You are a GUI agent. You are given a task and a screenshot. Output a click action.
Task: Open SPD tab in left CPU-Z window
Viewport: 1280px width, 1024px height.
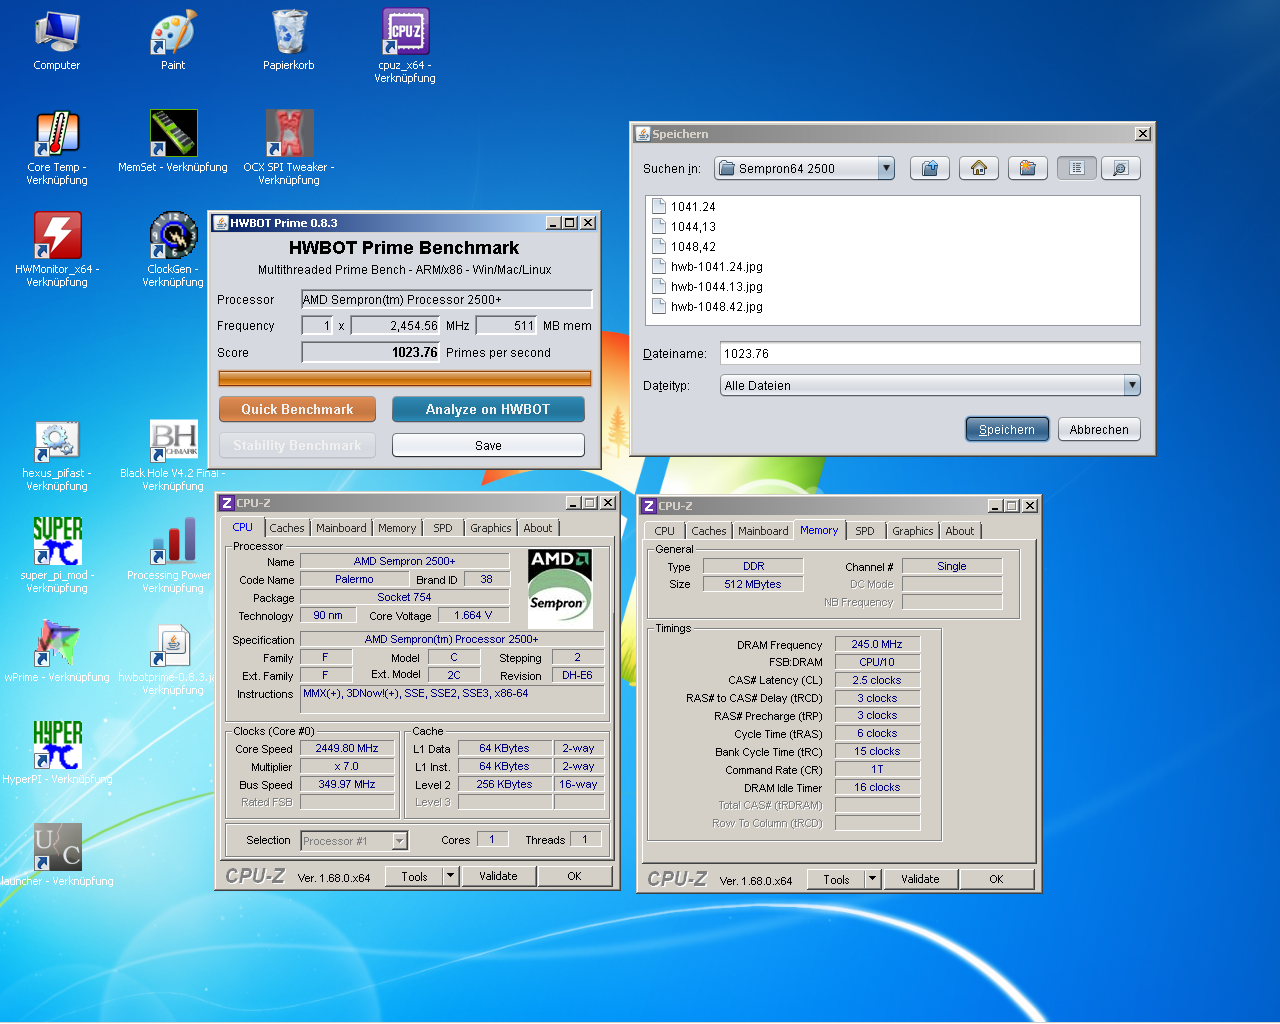(x=443, y=528)
